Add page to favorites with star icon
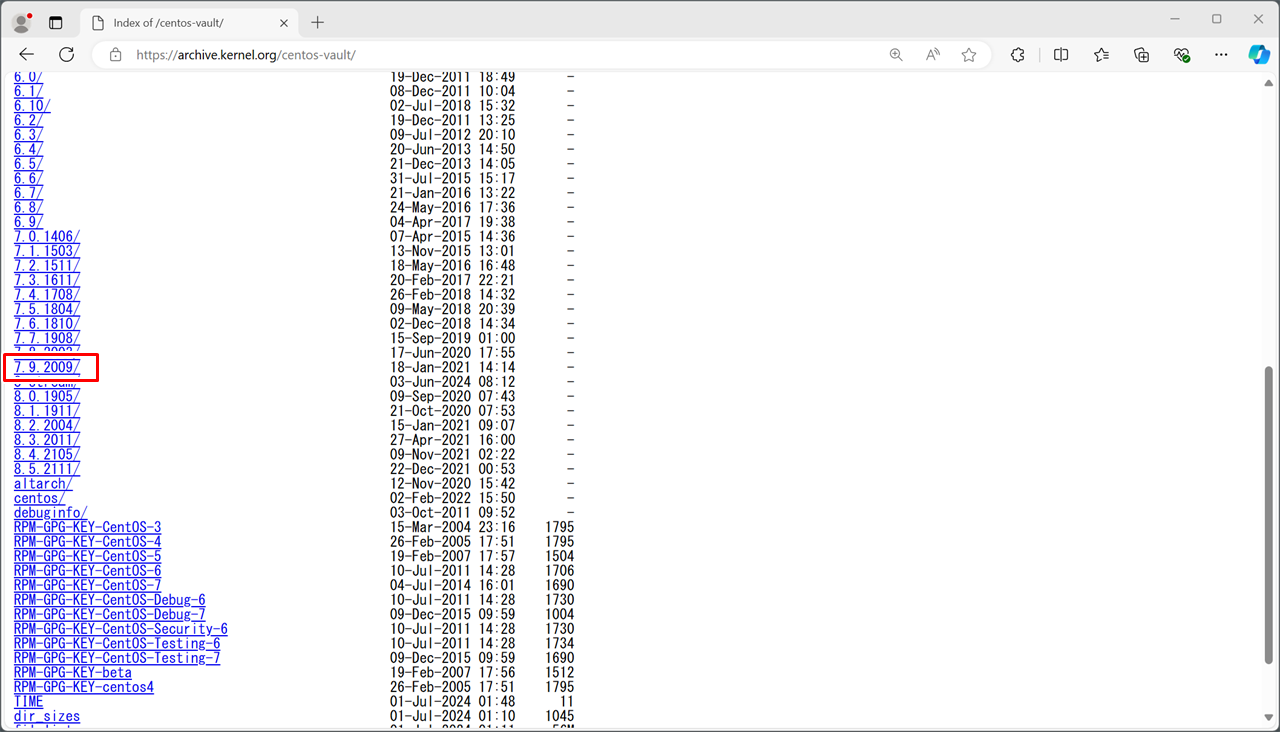Image resolution: width=1280 pixels, height=732 pixels. pyautogui.click(x=968, y=55)
